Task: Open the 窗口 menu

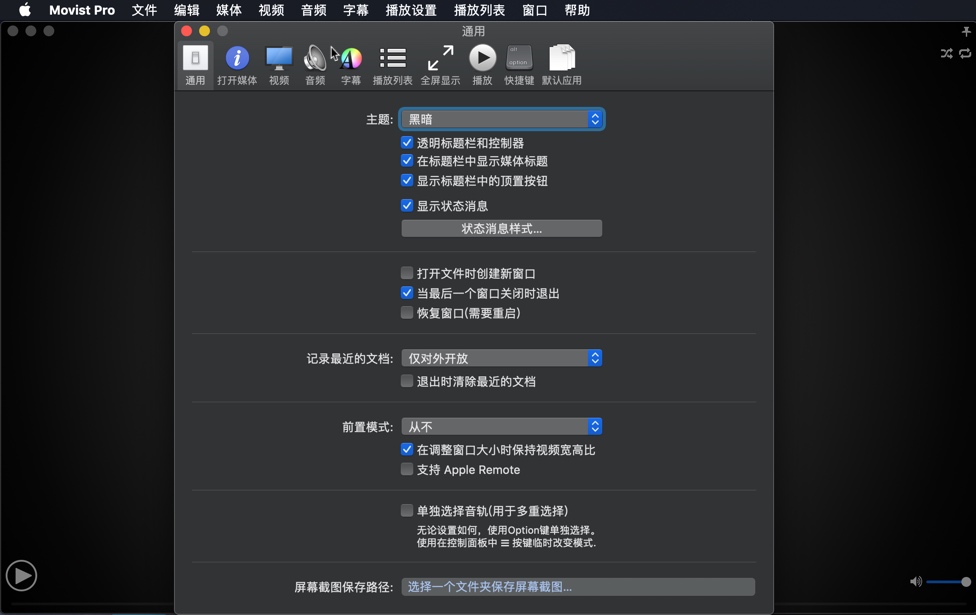Action: coord(535,10)
